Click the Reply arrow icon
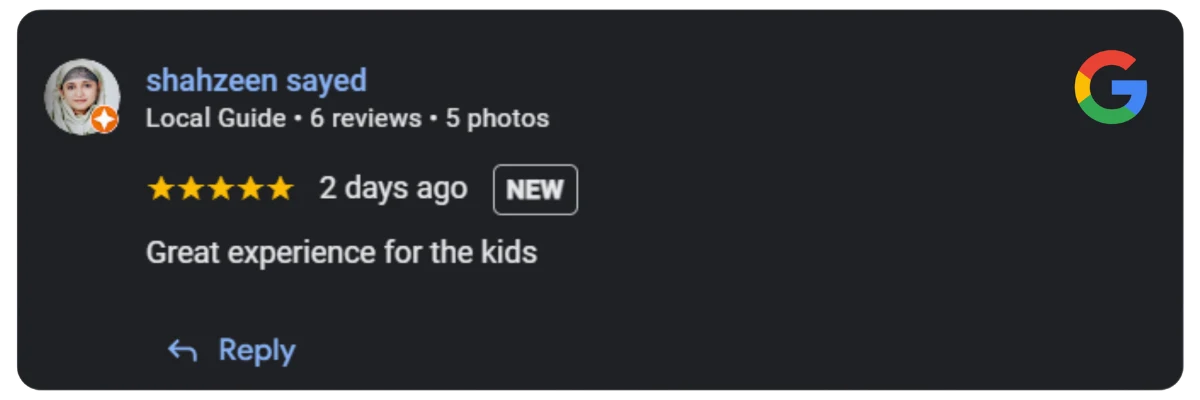Viewport: 1200px width, 400px height. pos(182,350)
